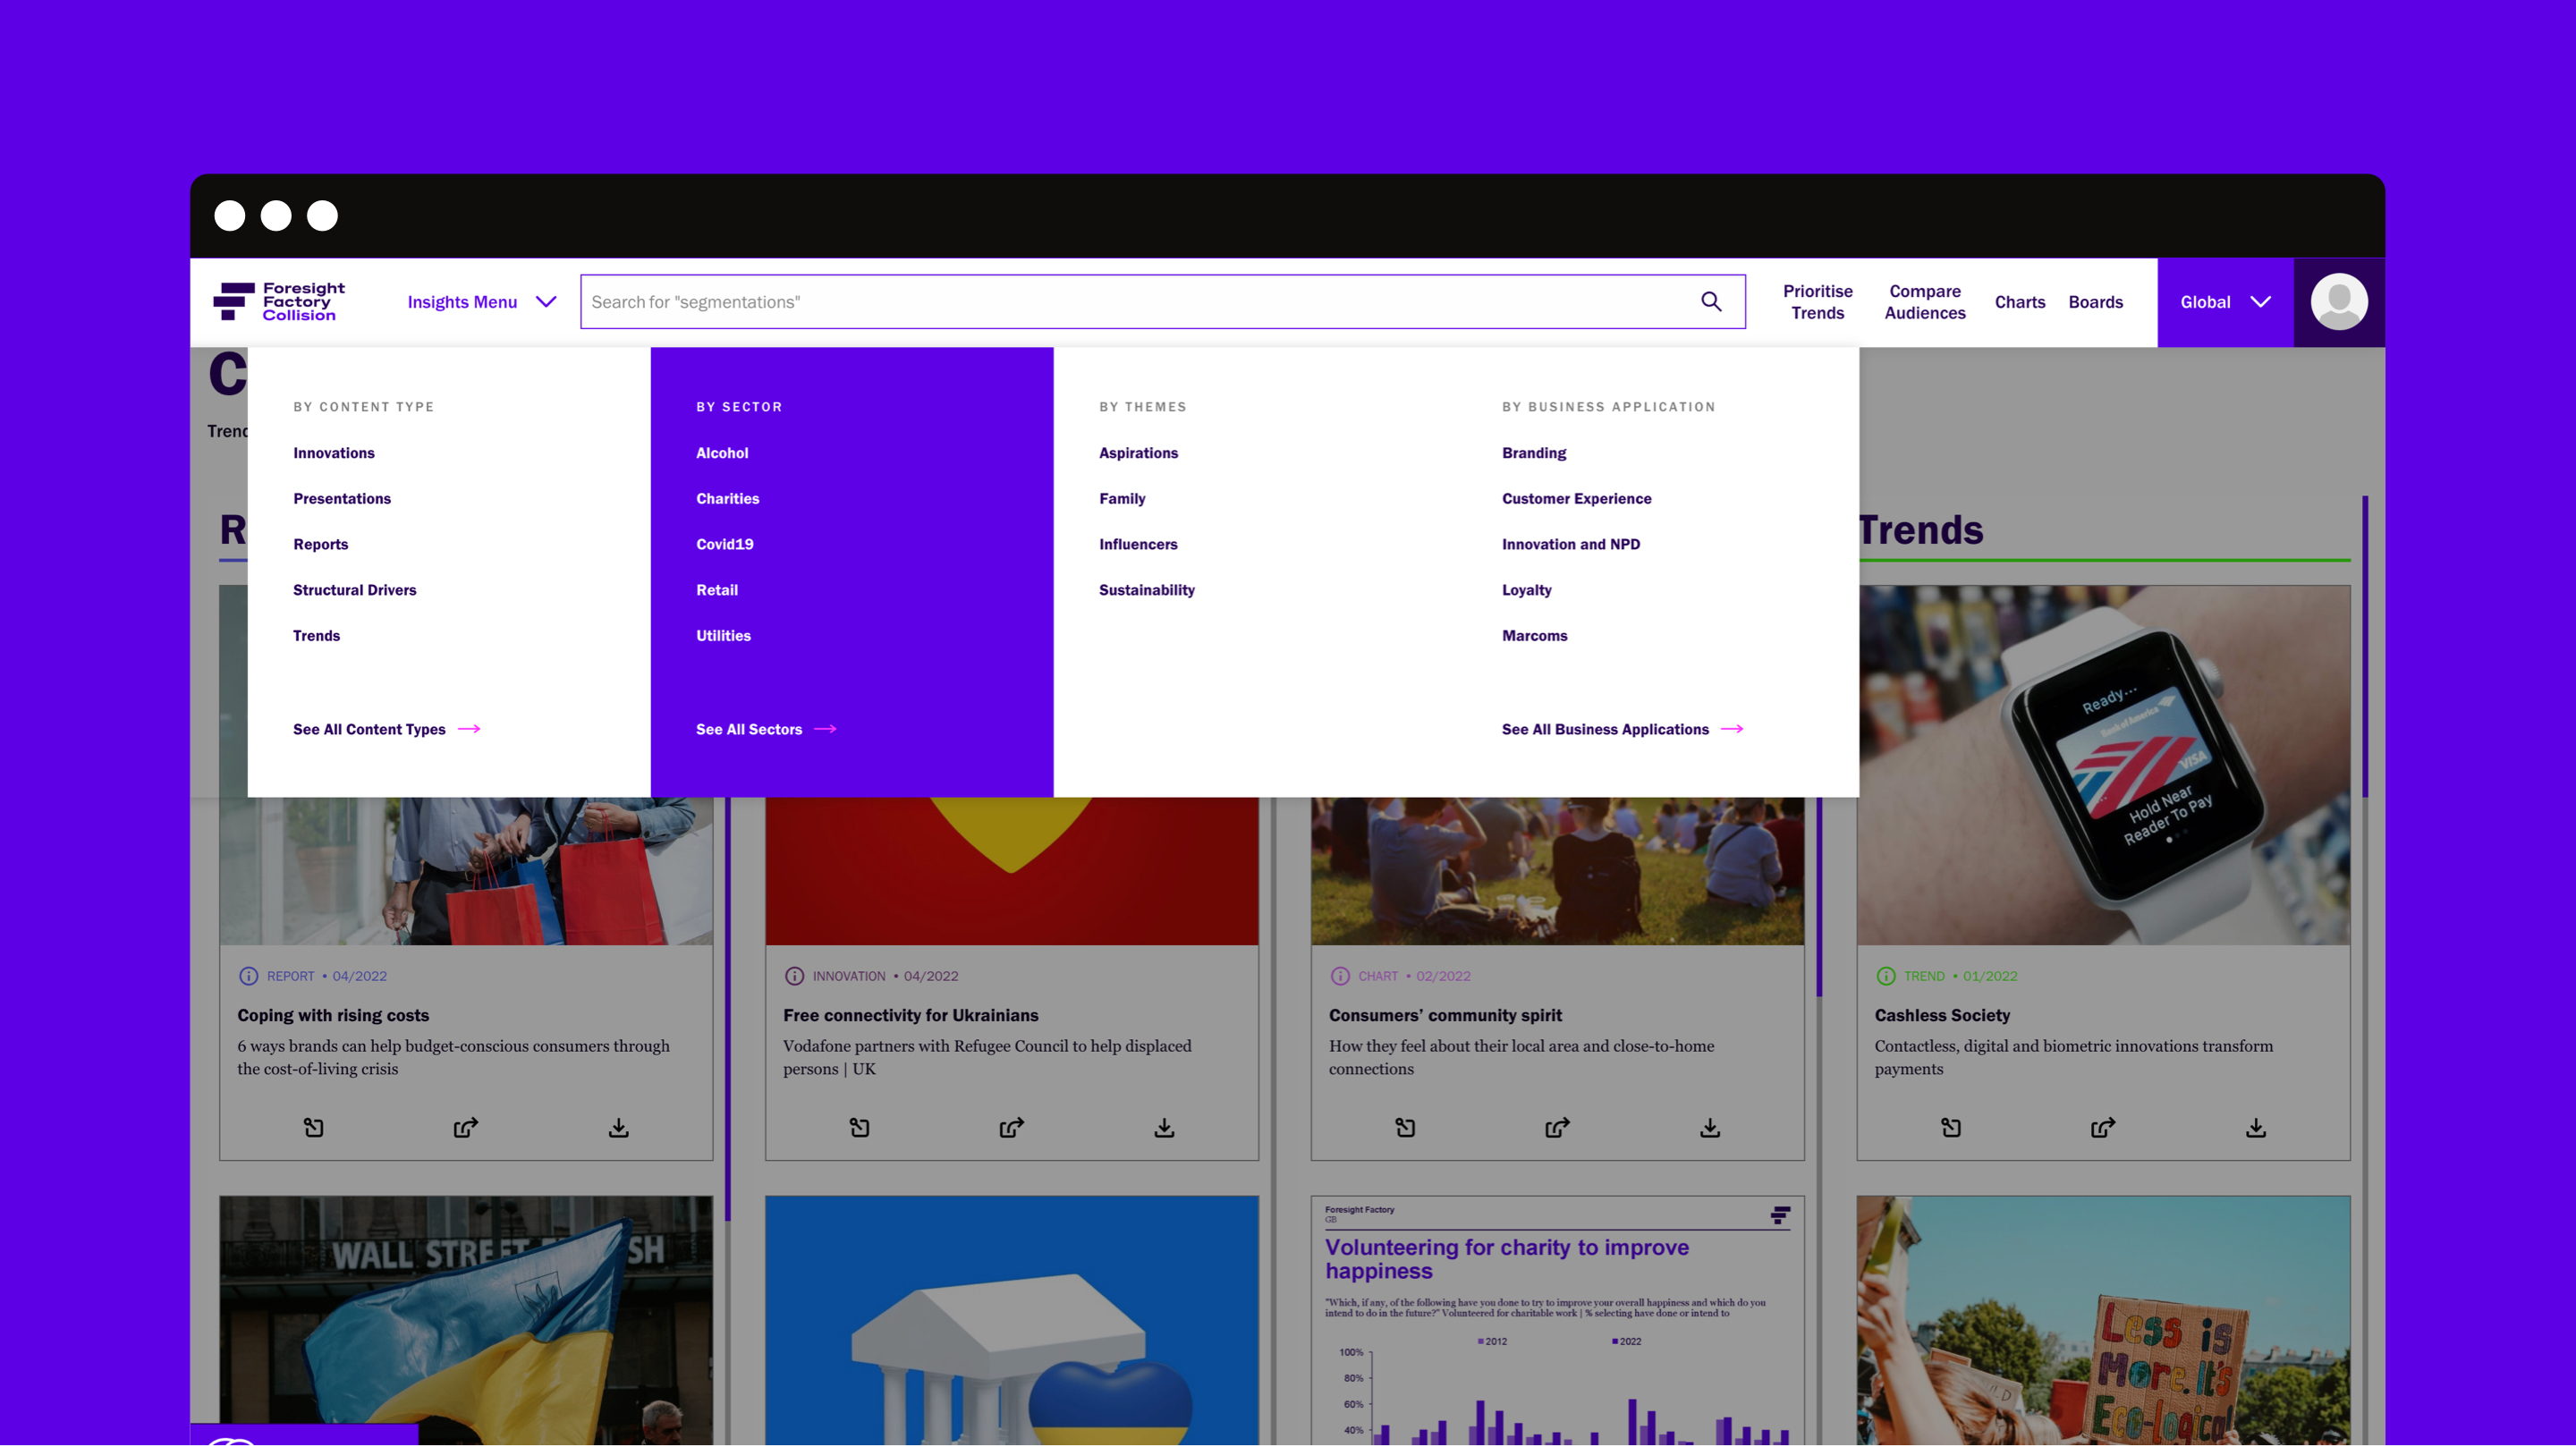Image resolution: width=2576 pixels, height=1447 pixels.
Task: Click the search magnifier icon
Action: click(x=1711, y=302)
